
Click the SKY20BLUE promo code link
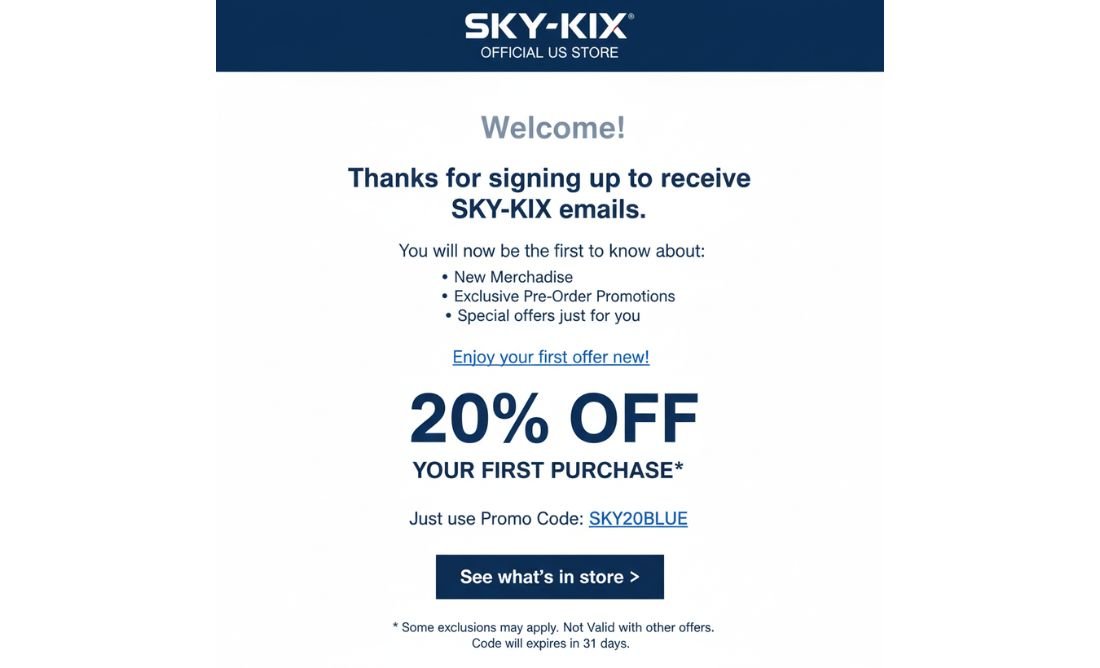tap(637, 518)
